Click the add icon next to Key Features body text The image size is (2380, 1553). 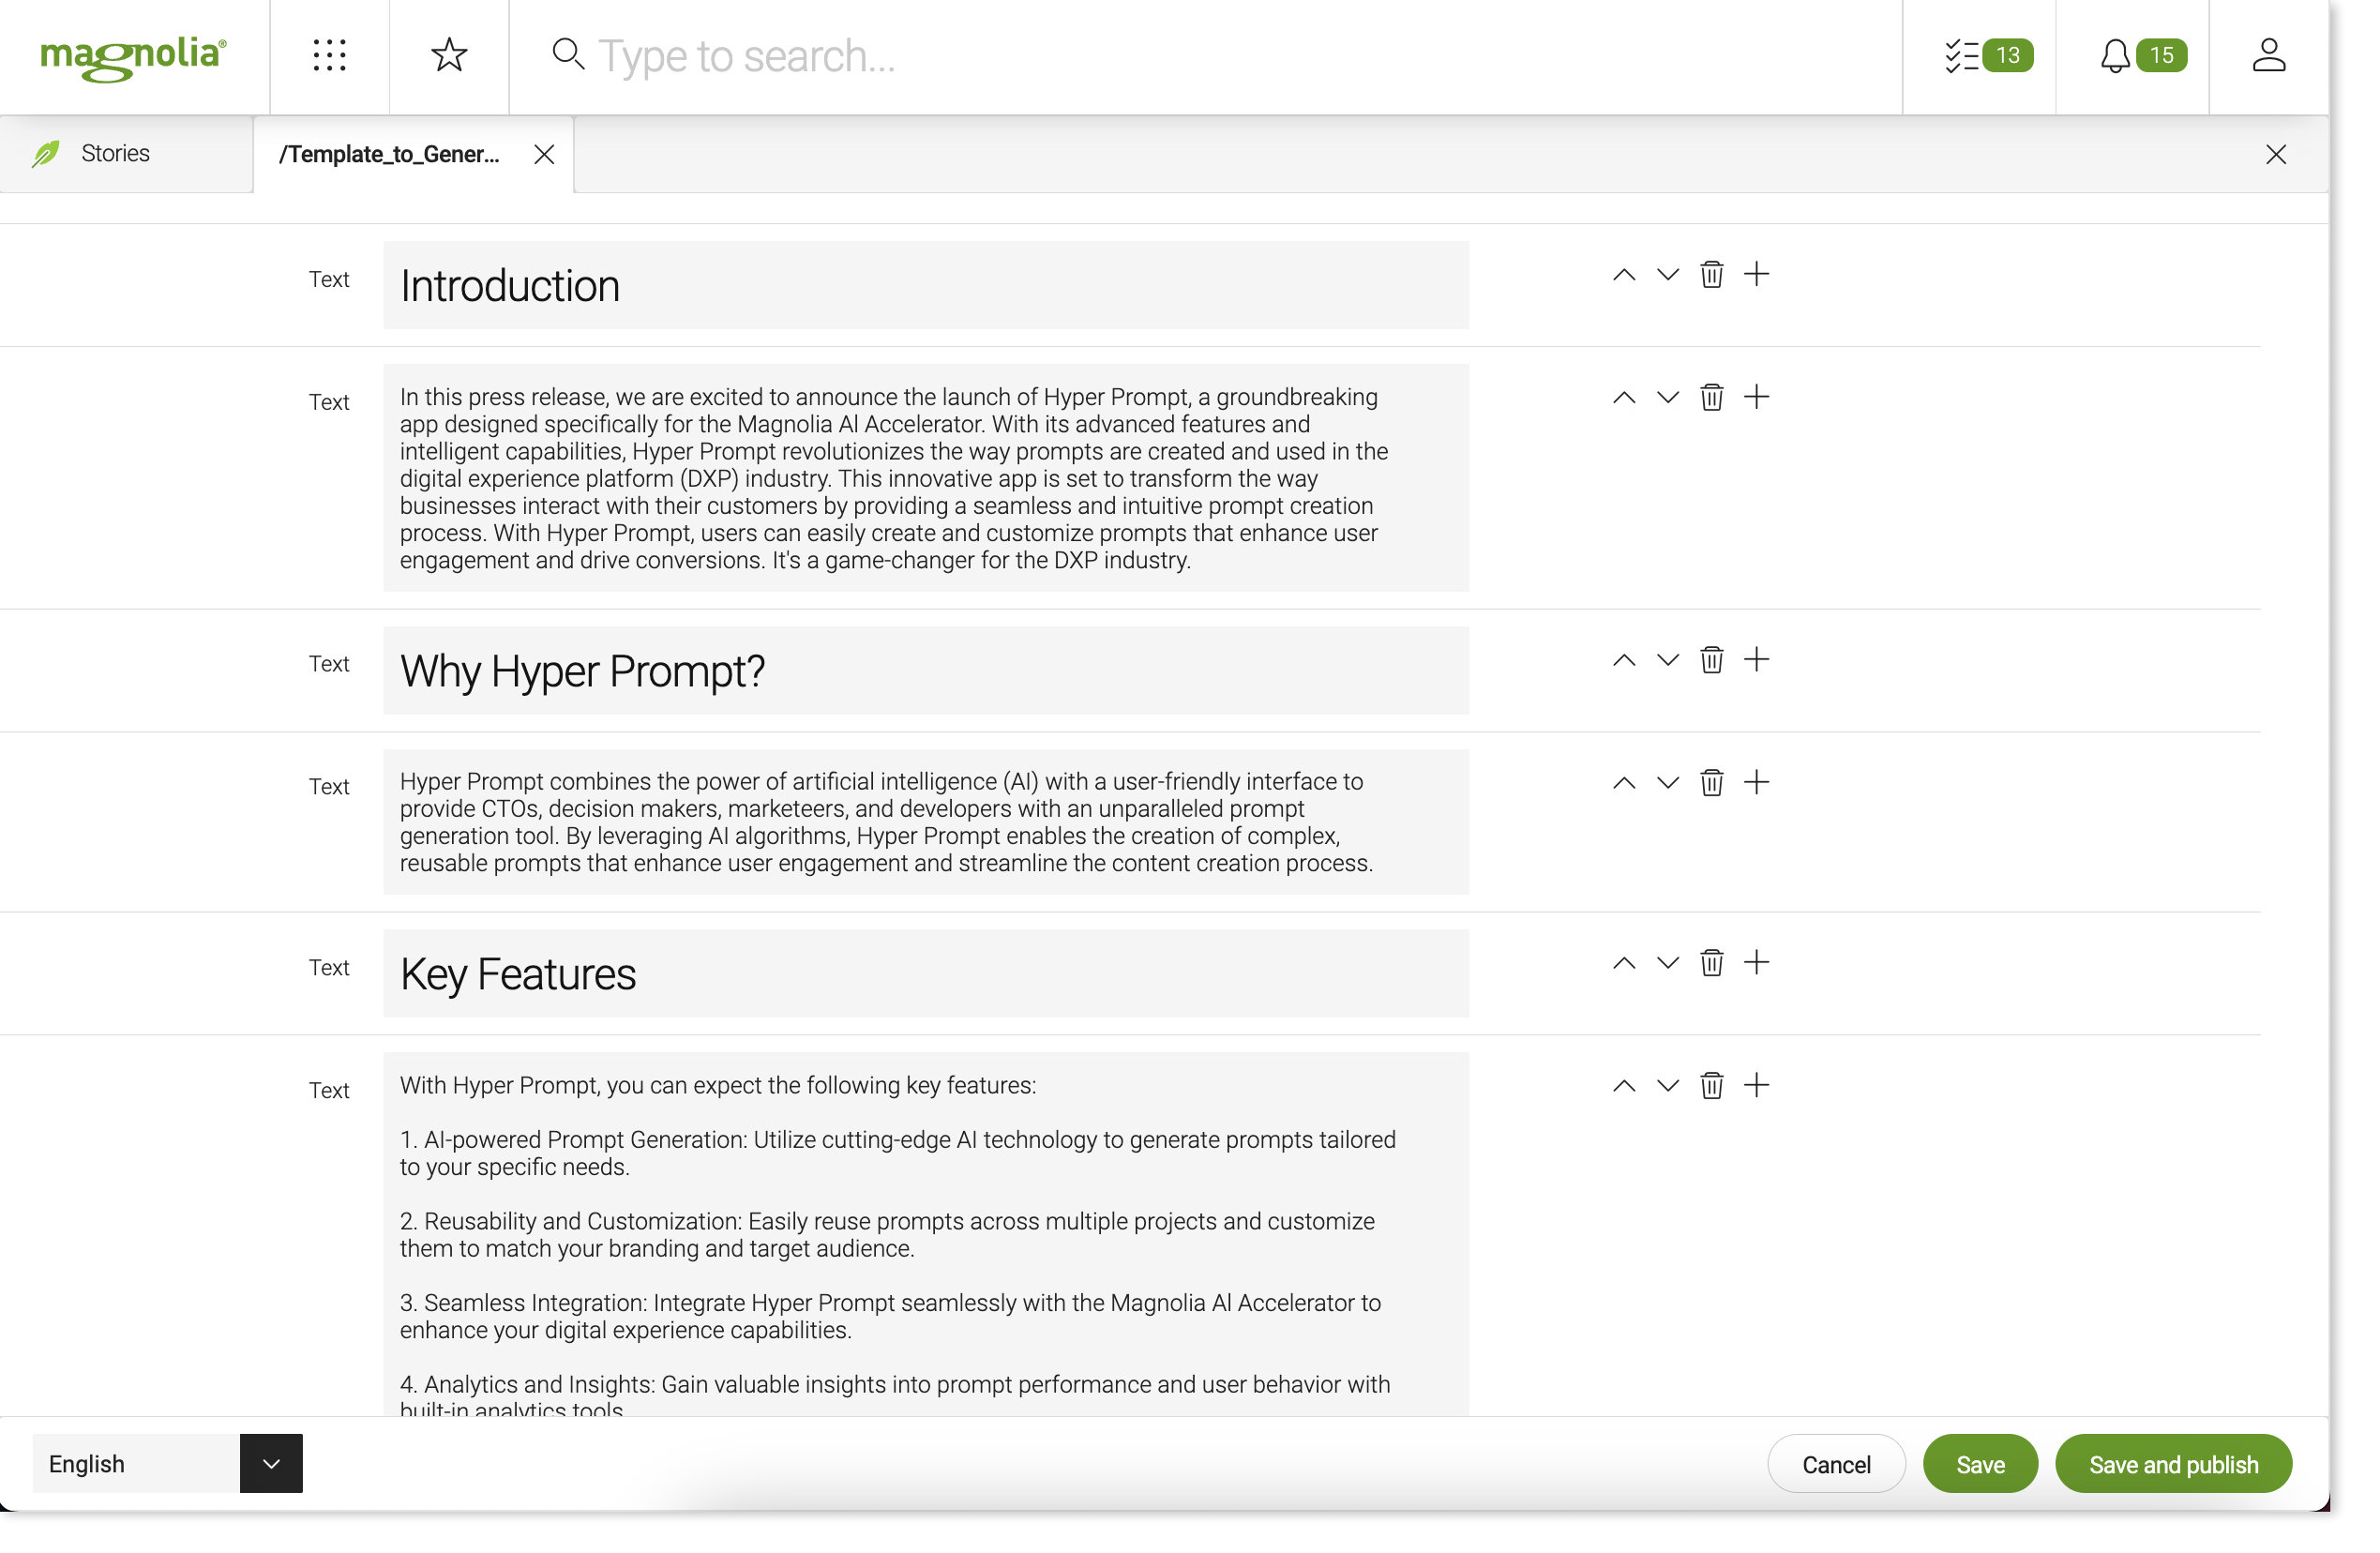coord(1755,1086)
